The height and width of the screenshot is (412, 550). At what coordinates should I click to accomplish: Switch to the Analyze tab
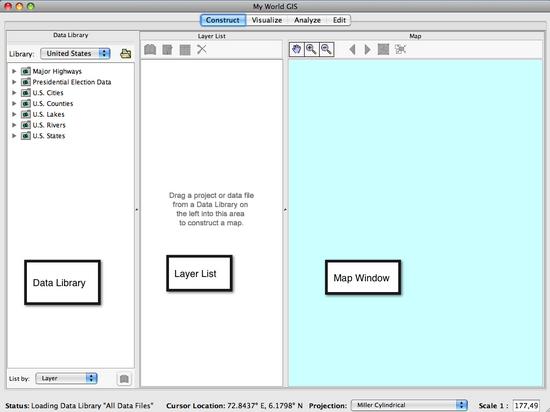307,20
